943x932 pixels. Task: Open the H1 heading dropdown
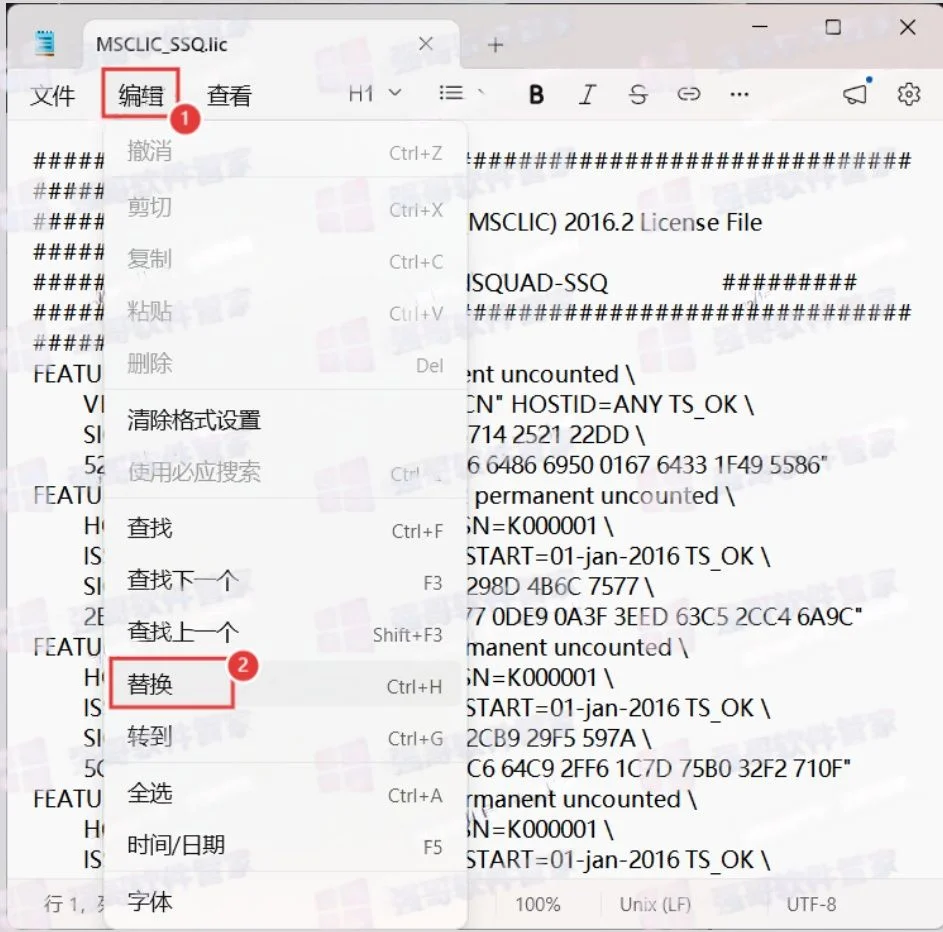click(374, 94)
